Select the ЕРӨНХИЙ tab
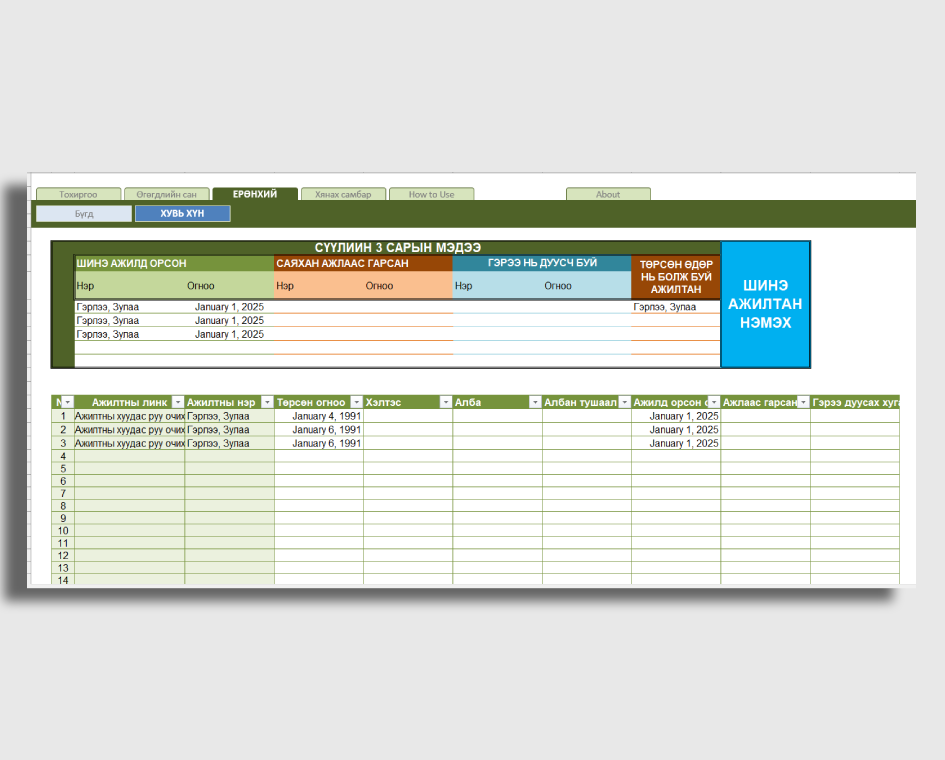This screenshot has height=760, width=945. 255,194
